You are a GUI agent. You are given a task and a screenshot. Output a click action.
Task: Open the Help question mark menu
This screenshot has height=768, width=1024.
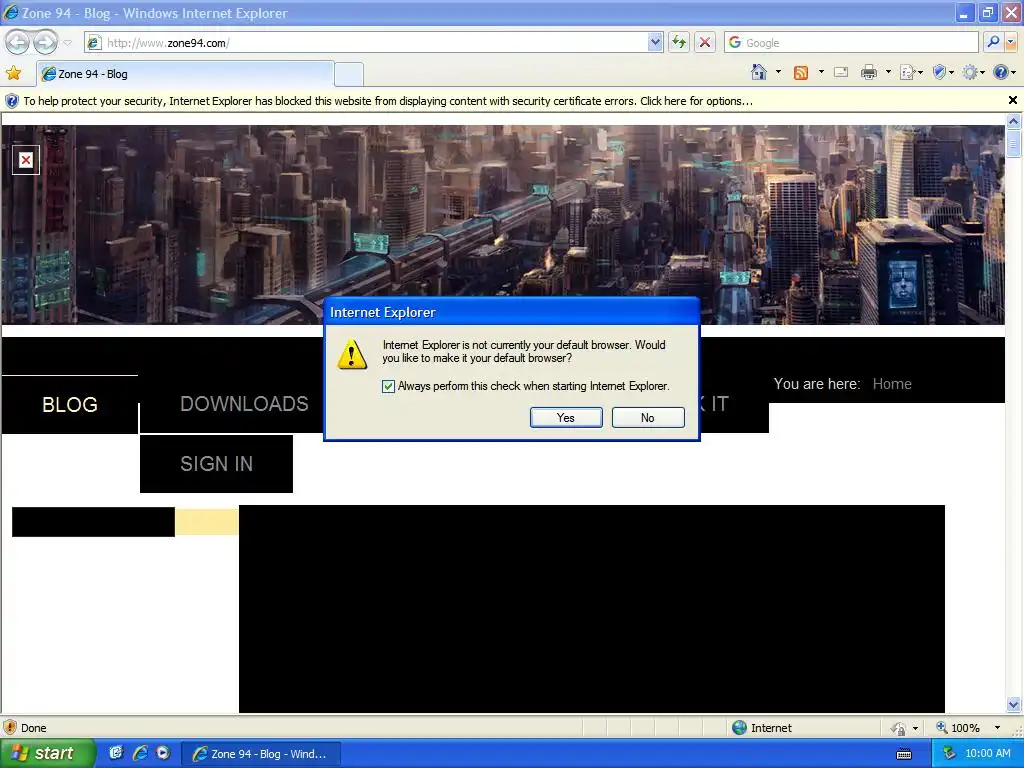pos(1004,72)
